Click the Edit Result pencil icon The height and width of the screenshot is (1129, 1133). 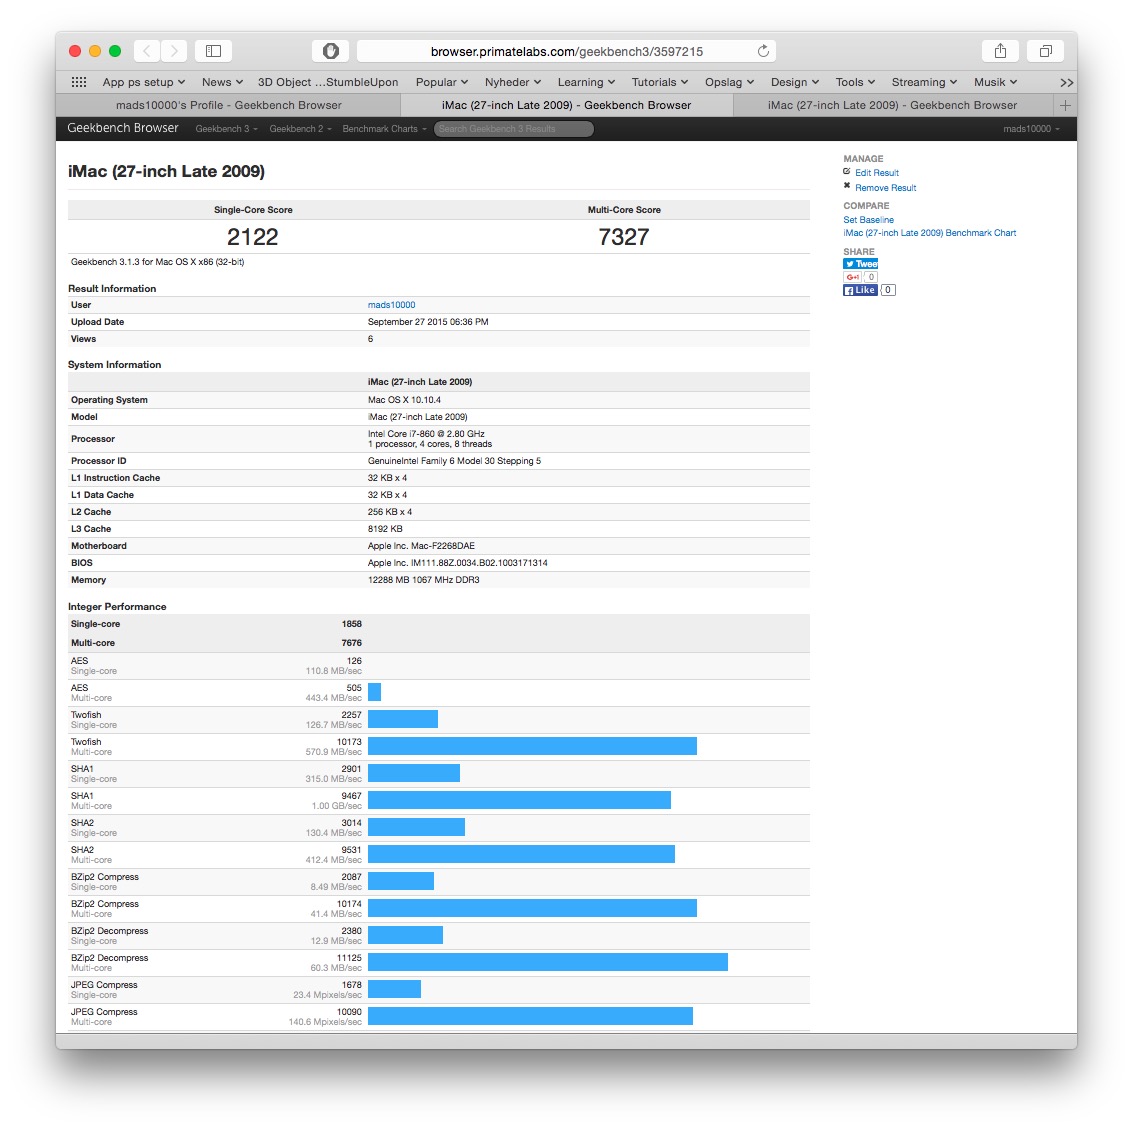(847, 172)
